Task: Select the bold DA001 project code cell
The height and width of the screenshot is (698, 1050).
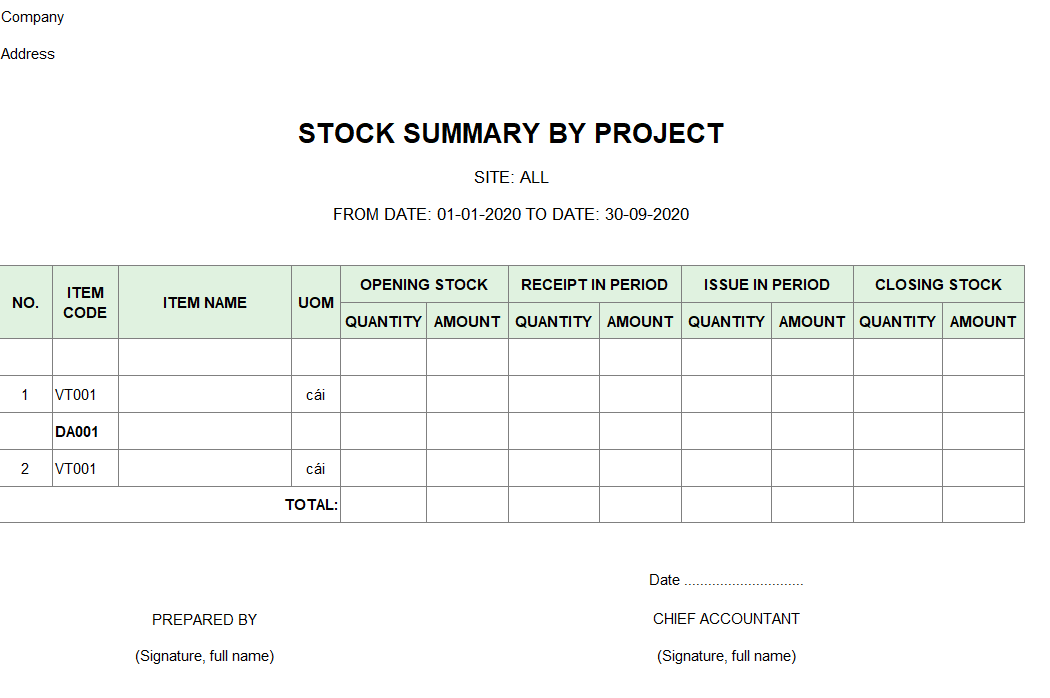Action: tap(85, 431)
